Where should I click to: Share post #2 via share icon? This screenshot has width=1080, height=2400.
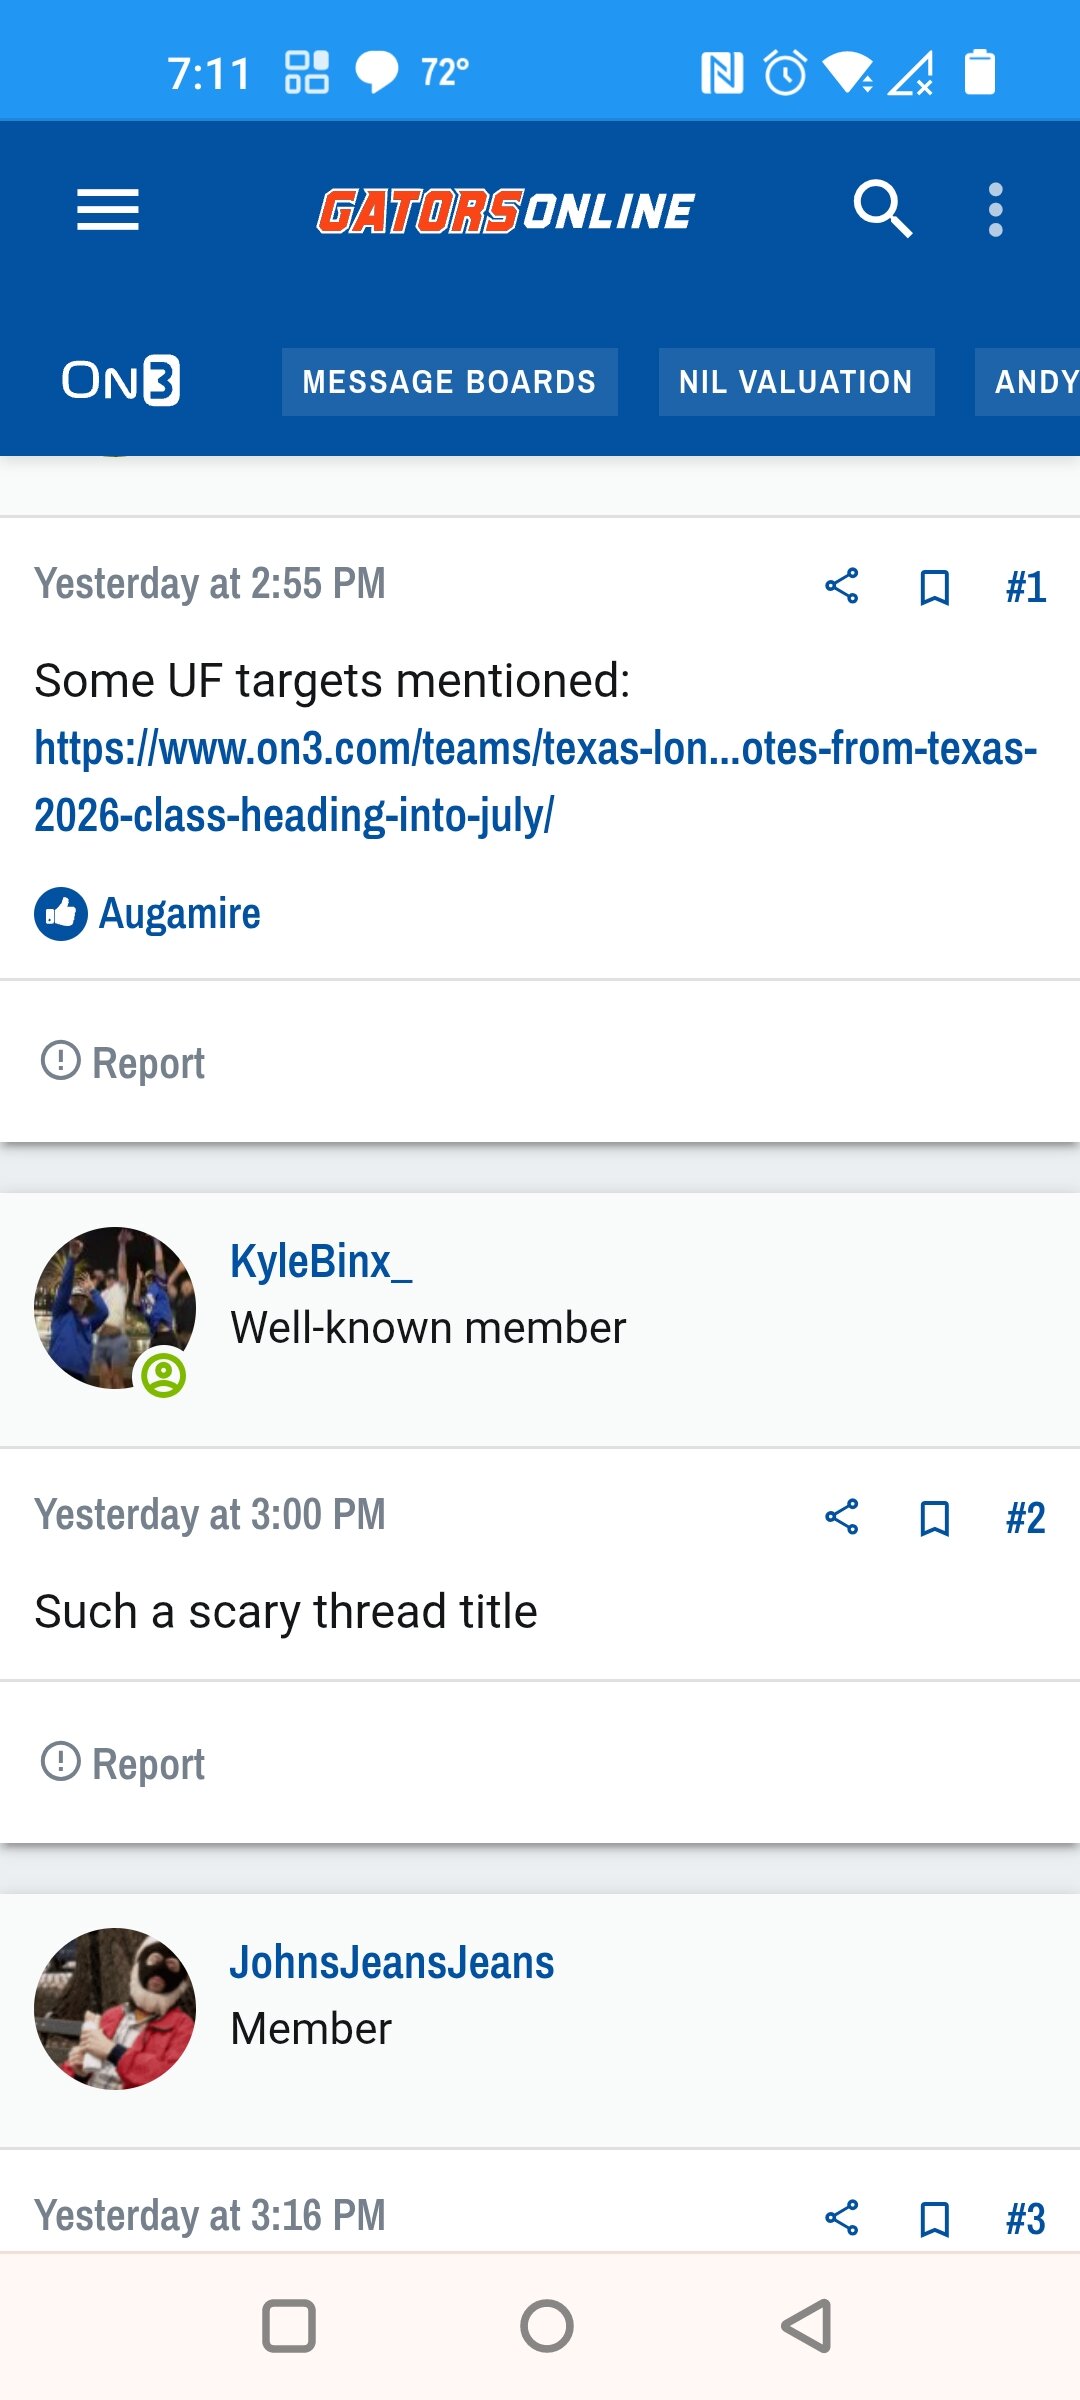(842, 1517)
